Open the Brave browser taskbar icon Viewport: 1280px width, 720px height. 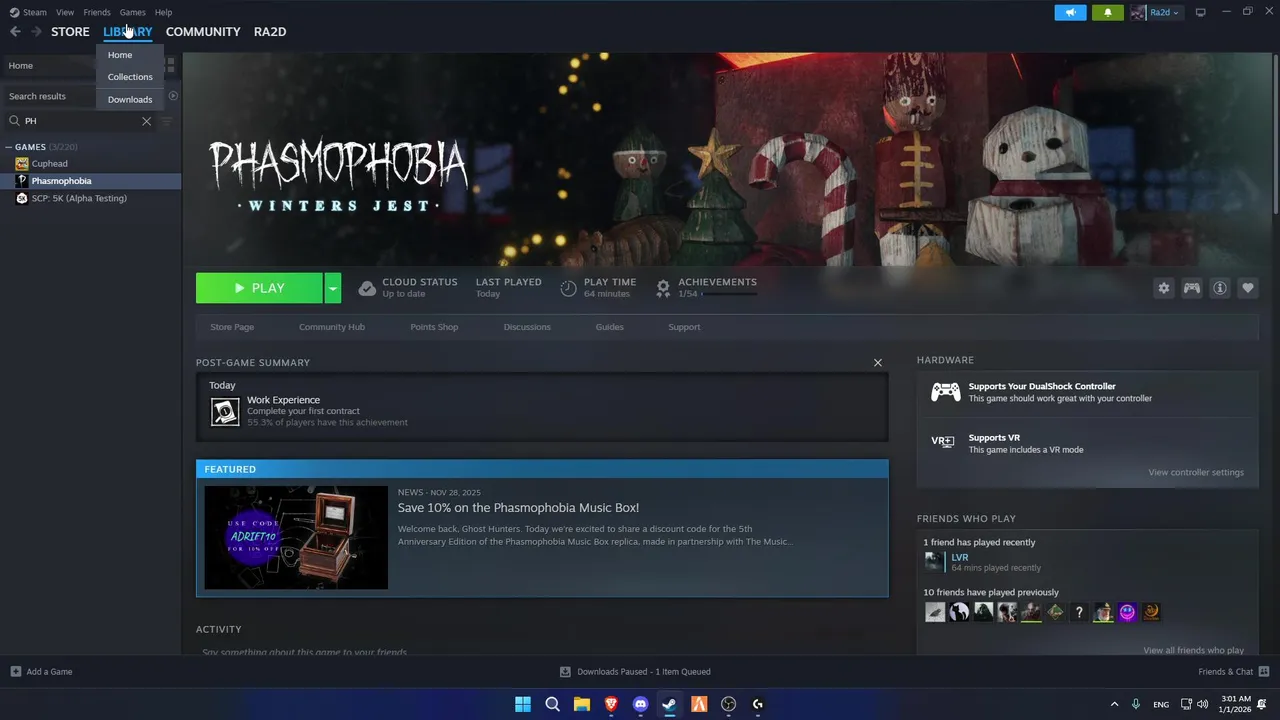(611, 704)
